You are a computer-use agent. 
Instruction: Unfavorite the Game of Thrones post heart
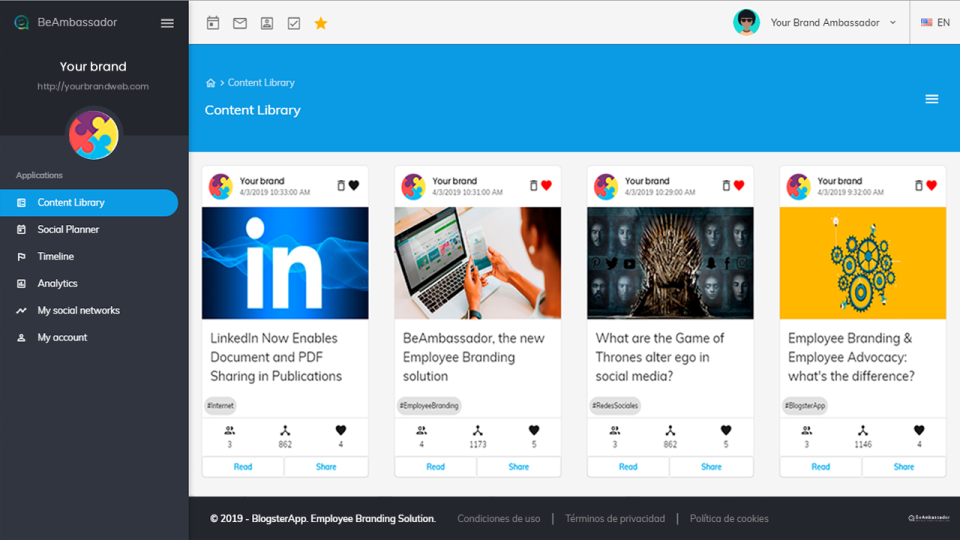[x=739, y=186]
